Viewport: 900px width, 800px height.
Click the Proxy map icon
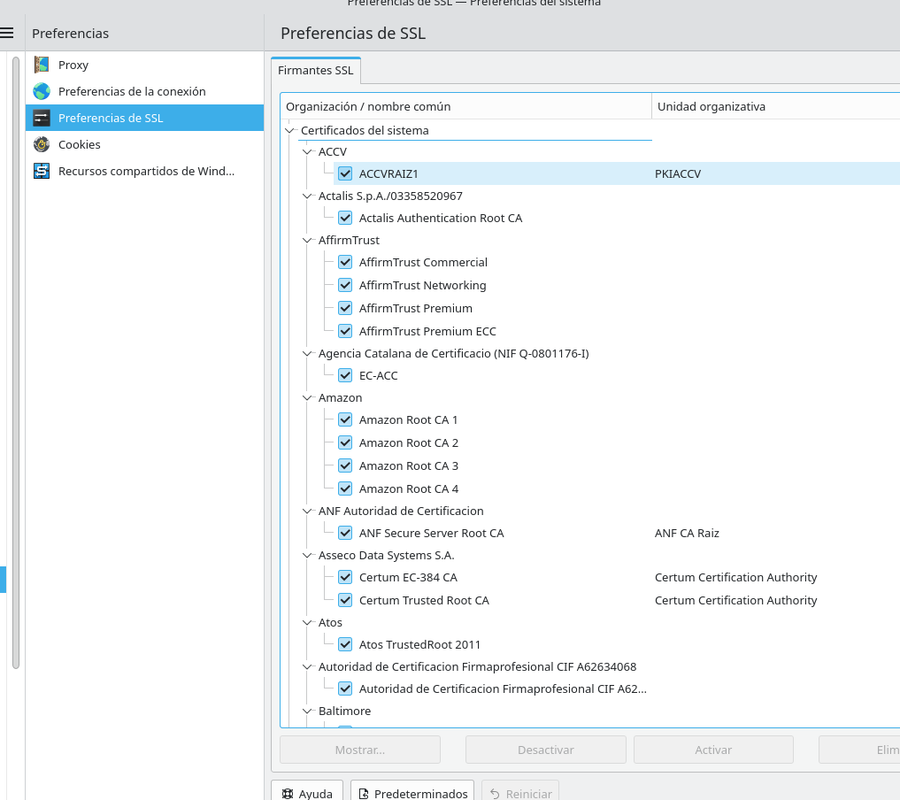click(x=41, y=65)
